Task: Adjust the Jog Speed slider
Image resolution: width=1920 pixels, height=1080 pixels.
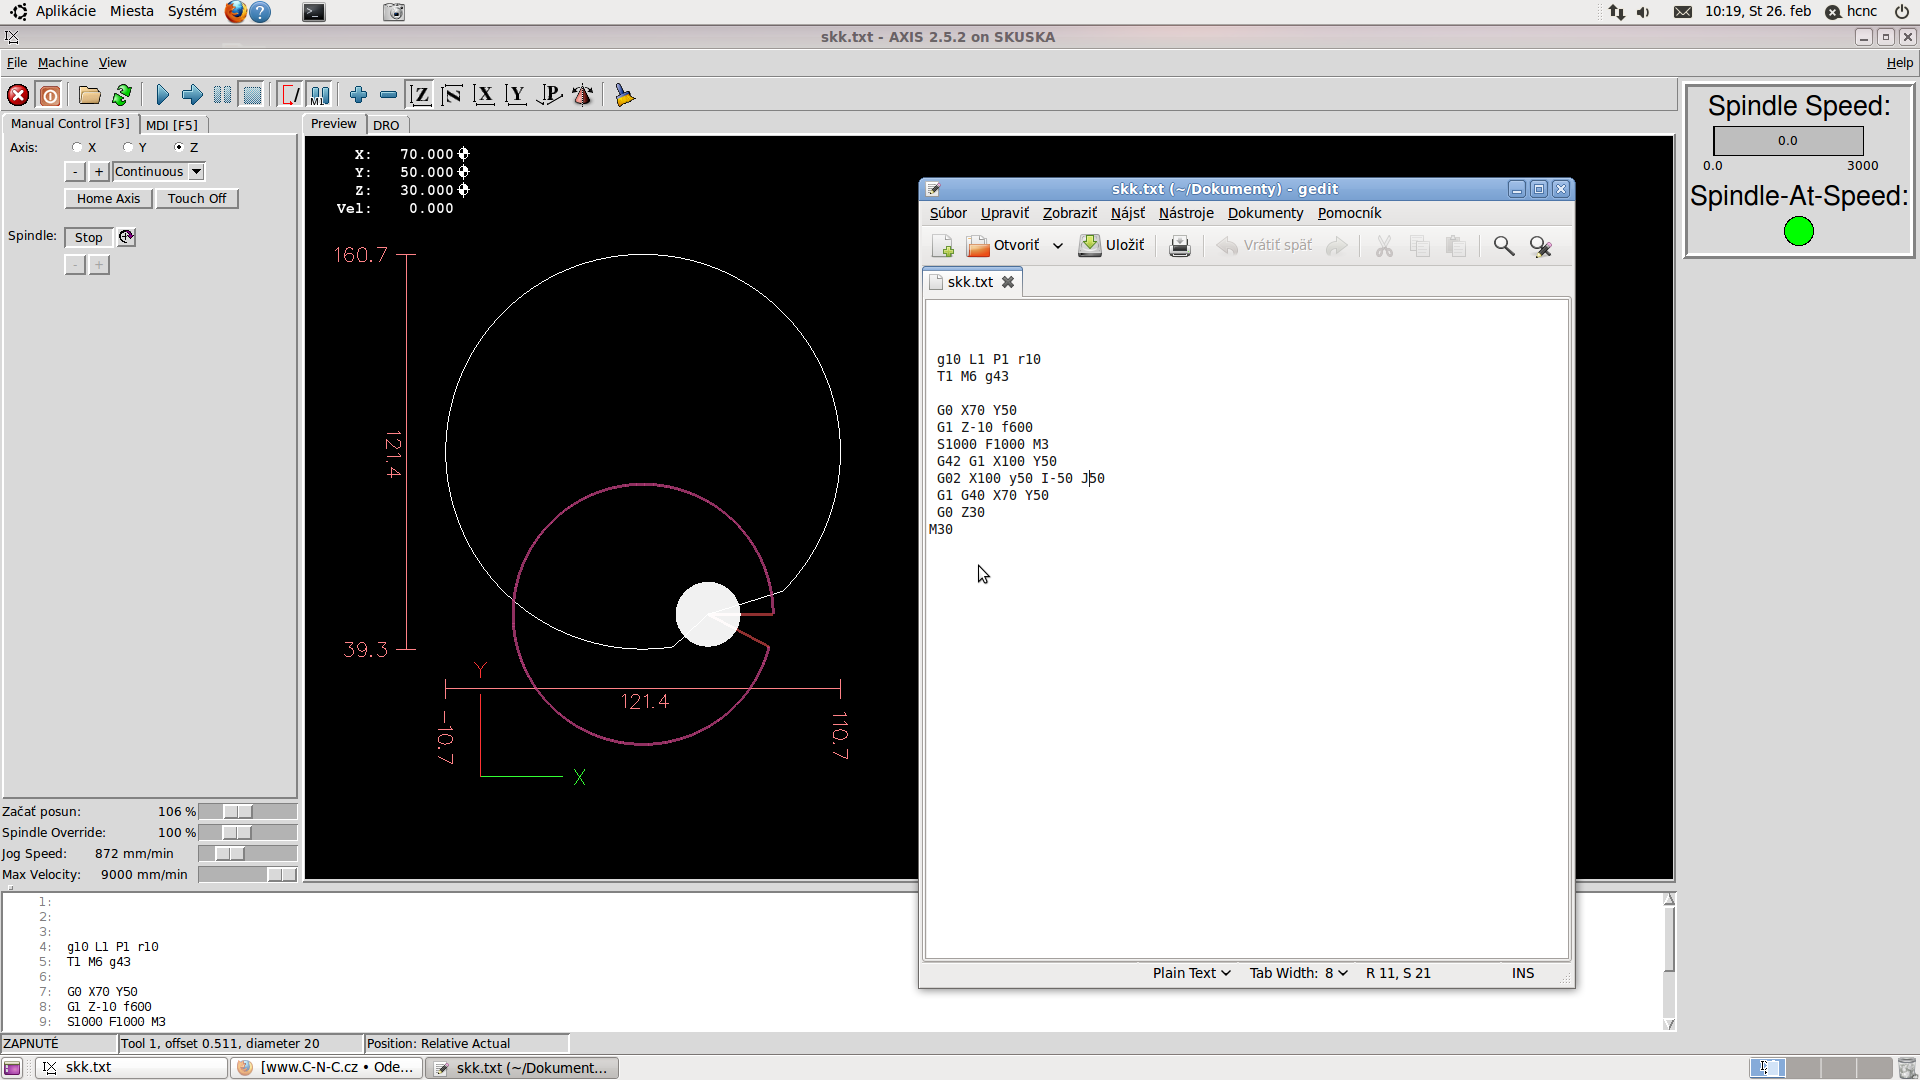Action: coord(230,854)
